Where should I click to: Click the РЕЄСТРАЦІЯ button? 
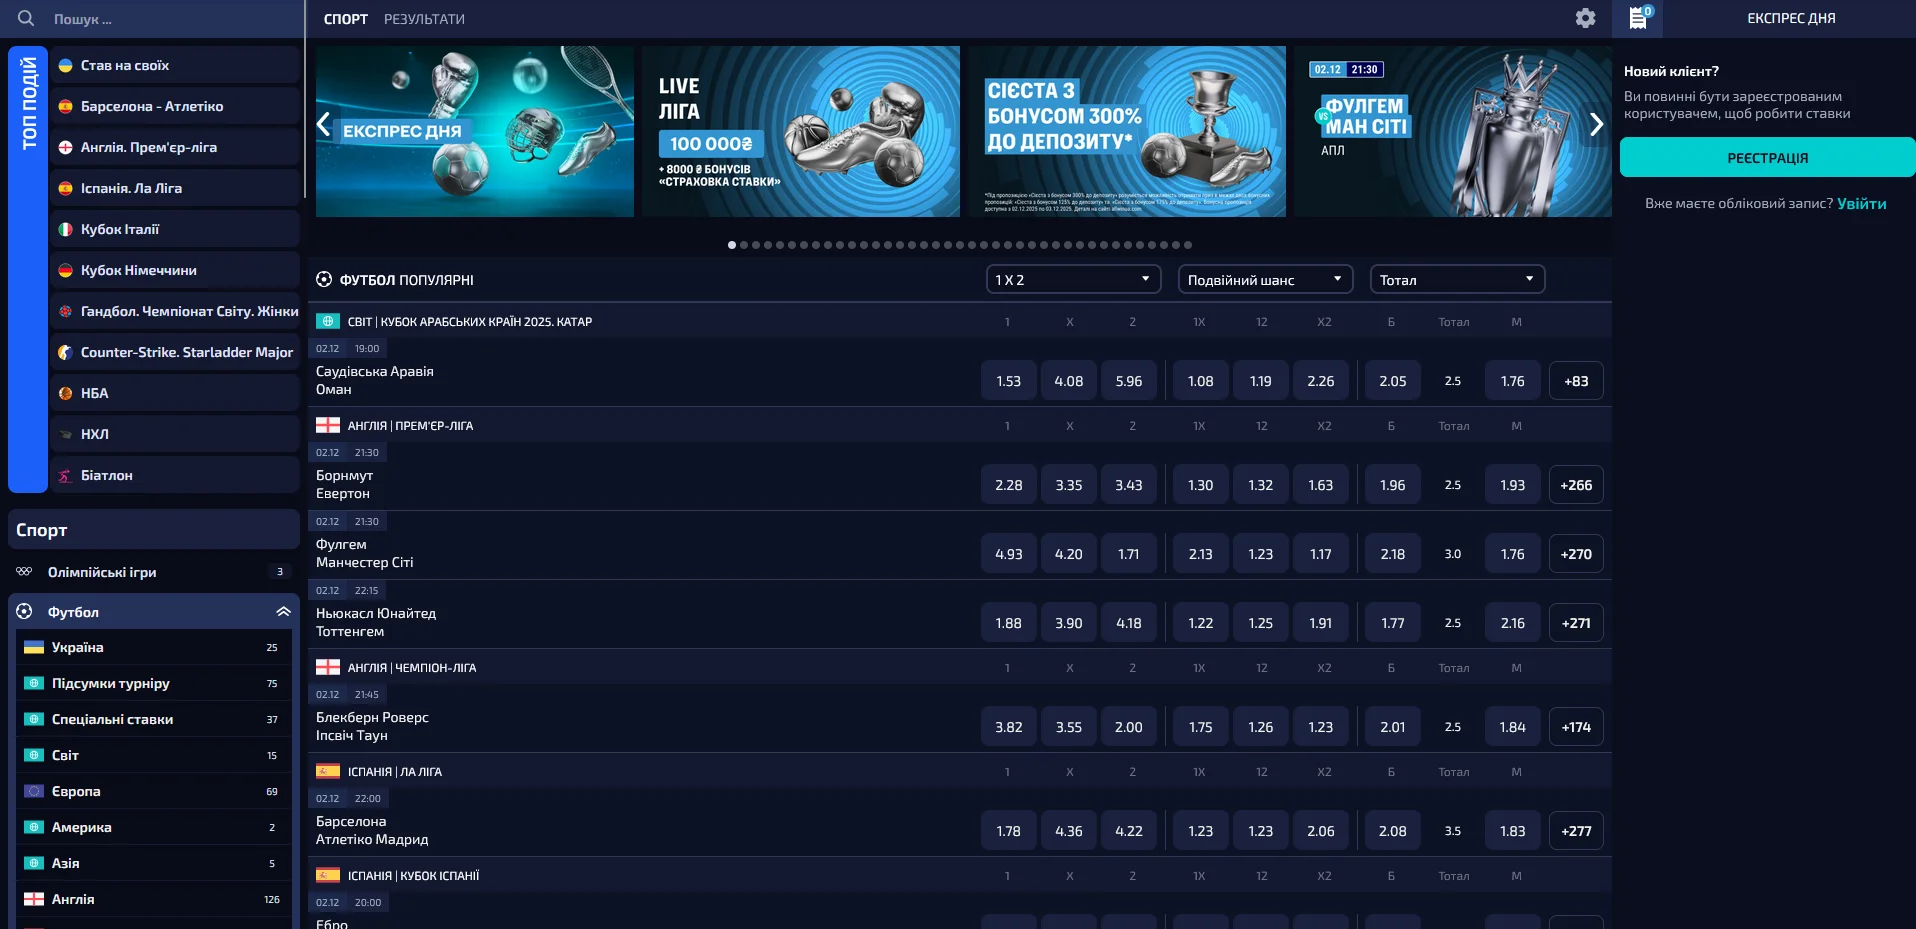coord(1767,158)
